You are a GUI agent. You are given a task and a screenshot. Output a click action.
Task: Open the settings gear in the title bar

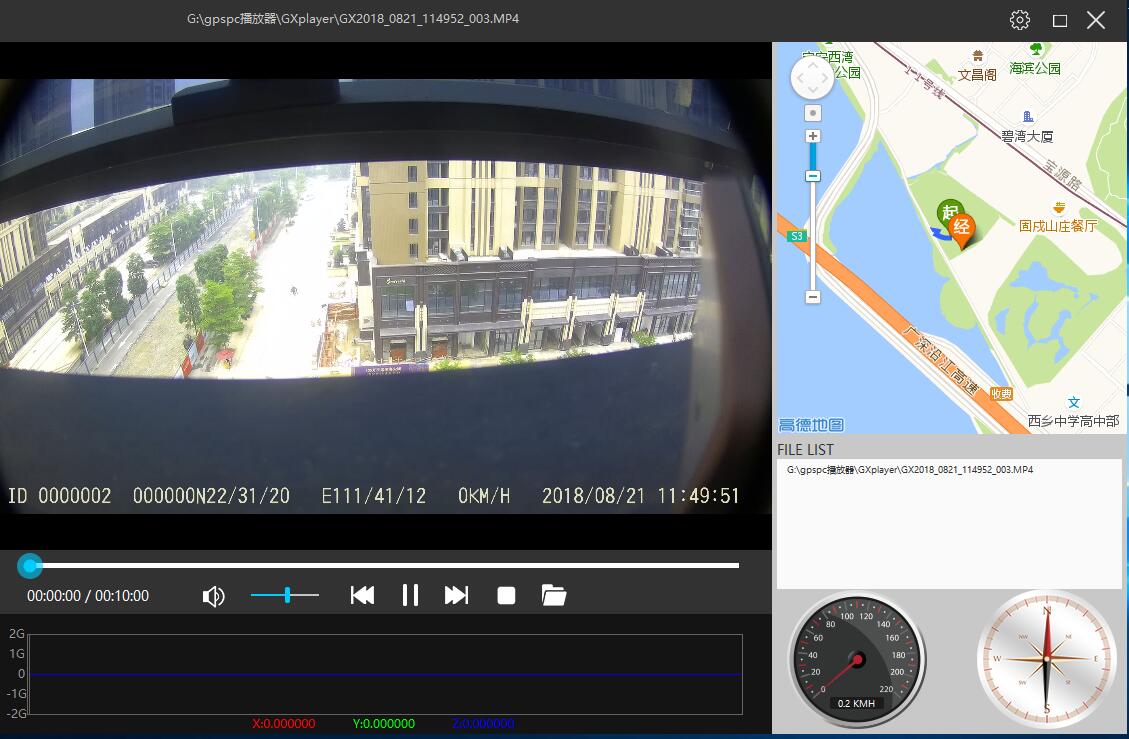pos(1019,20)
